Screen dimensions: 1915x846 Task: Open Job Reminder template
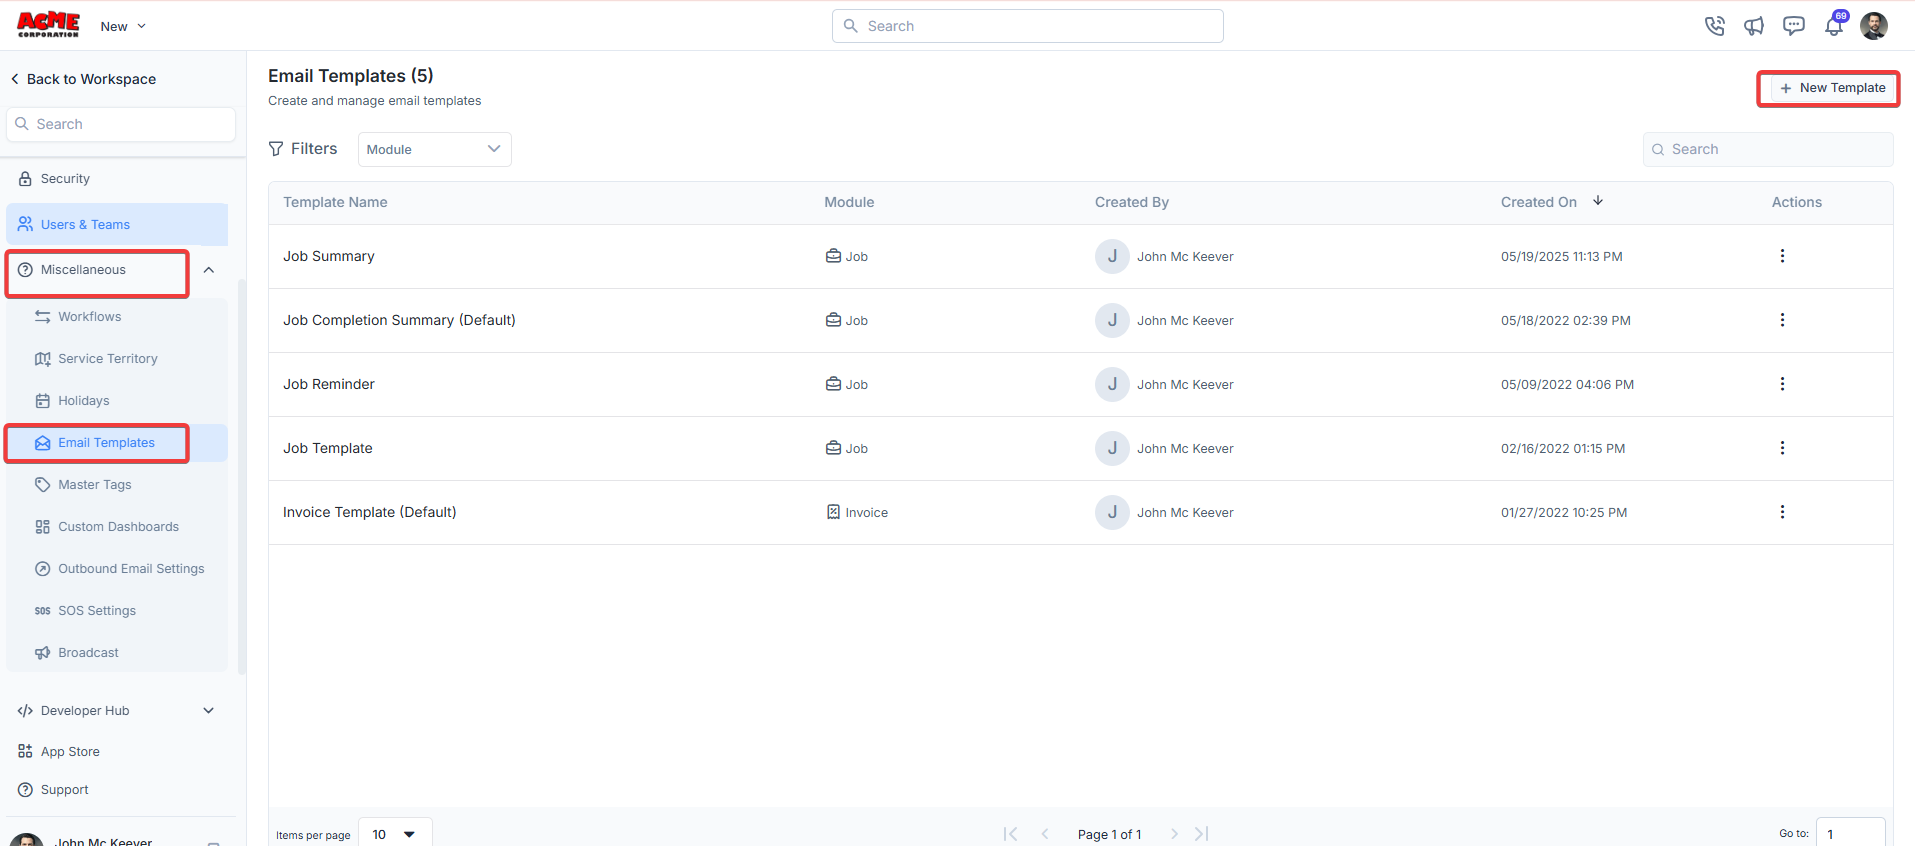click(x=329, y=384)
